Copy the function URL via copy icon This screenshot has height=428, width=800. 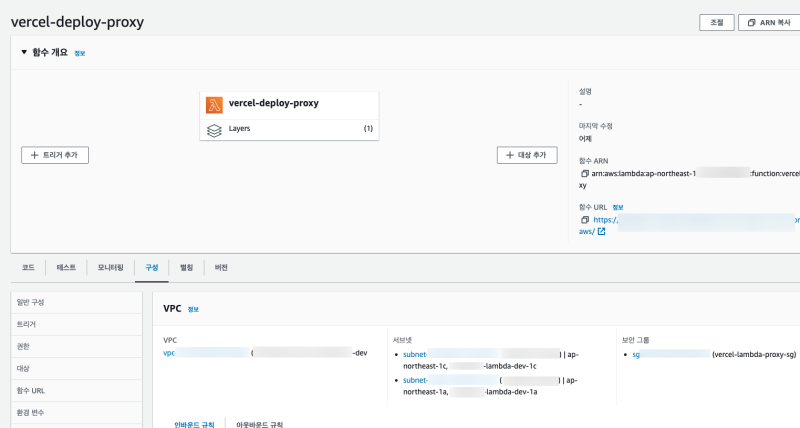tap(585, 220)
